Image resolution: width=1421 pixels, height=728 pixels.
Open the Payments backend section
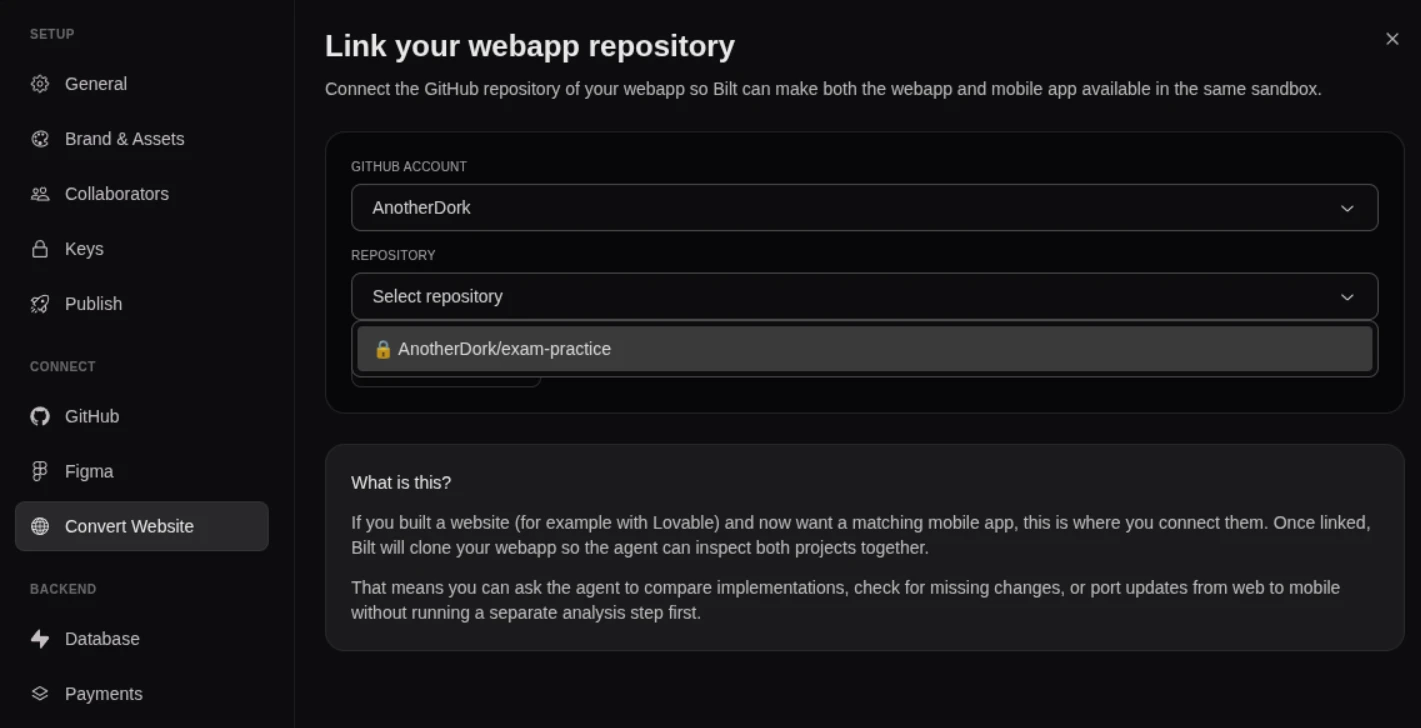(x=142, y=694)
